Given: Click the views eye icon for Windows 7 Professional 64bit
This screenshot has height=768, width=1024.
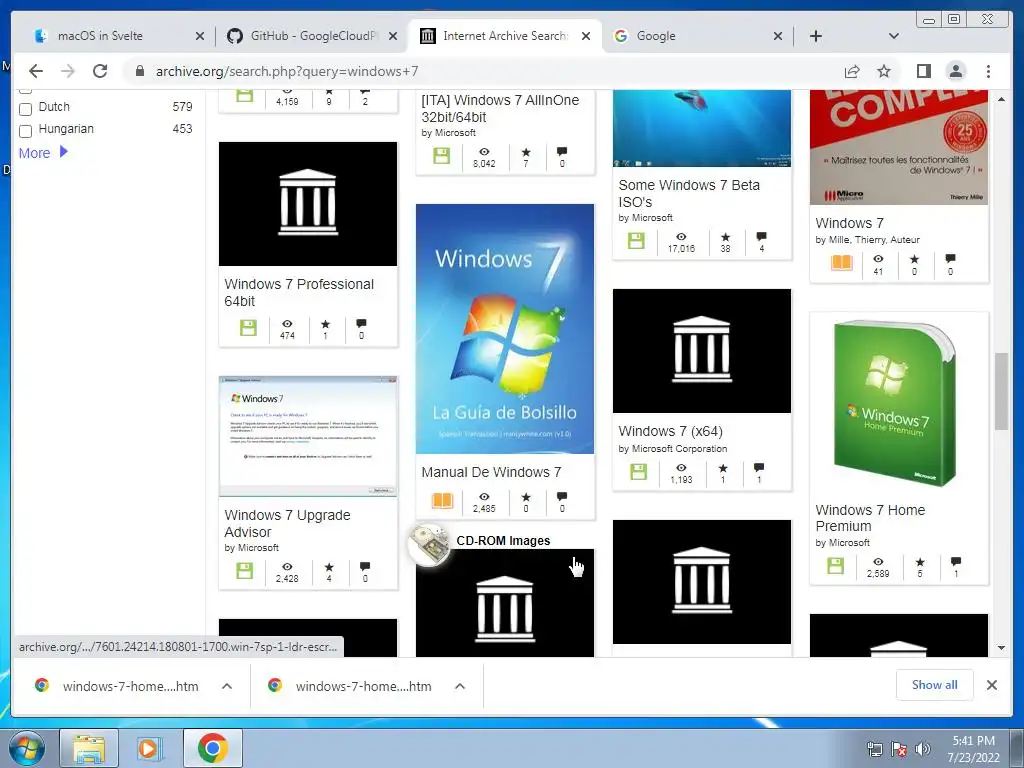Looking at the screenshot, I should pyautogui.click(x=287, y=324).
